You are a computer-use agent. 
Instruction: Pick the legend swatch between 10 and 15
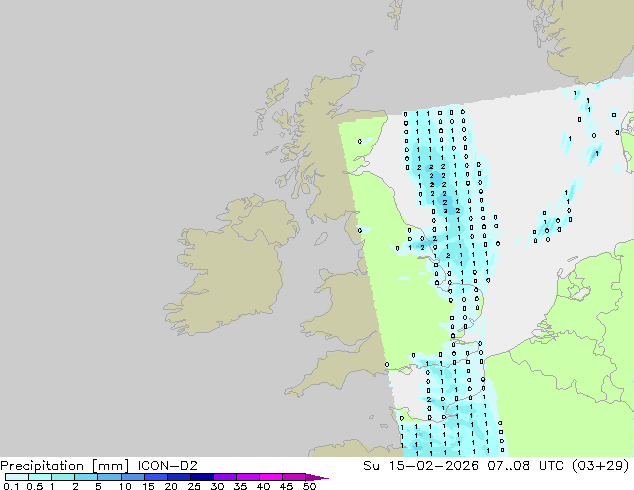tap(132, 477)
